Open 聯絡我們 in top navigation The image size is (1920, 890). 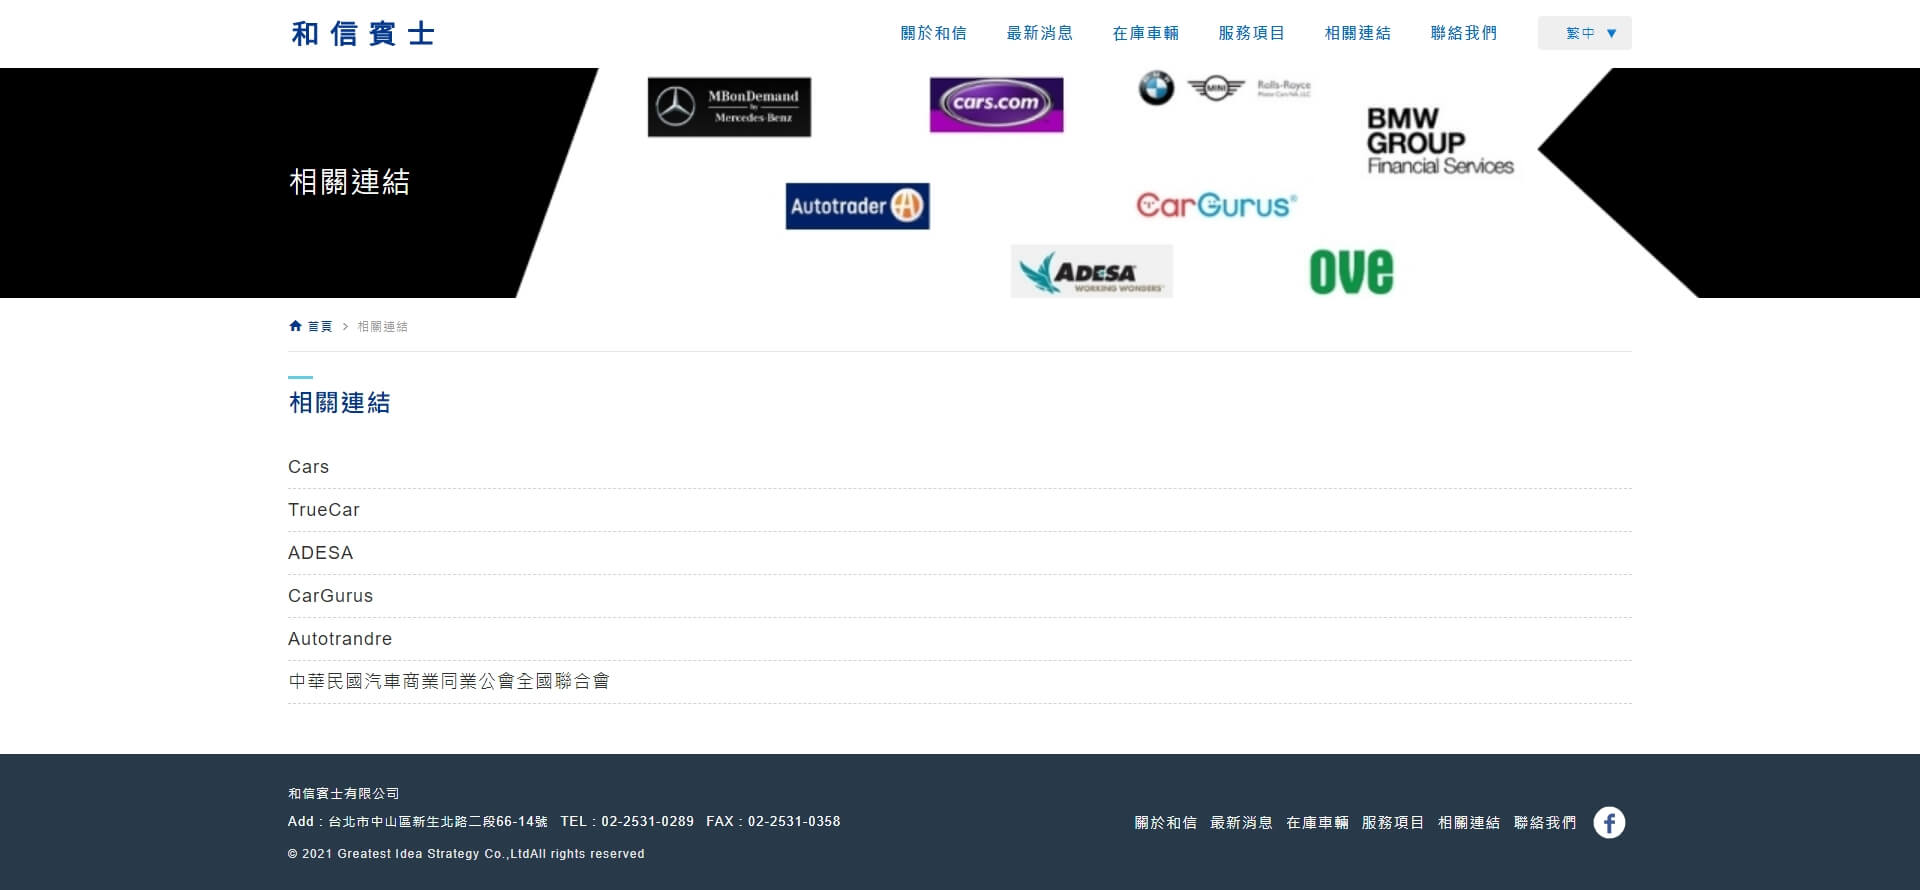pos(1463,33)
